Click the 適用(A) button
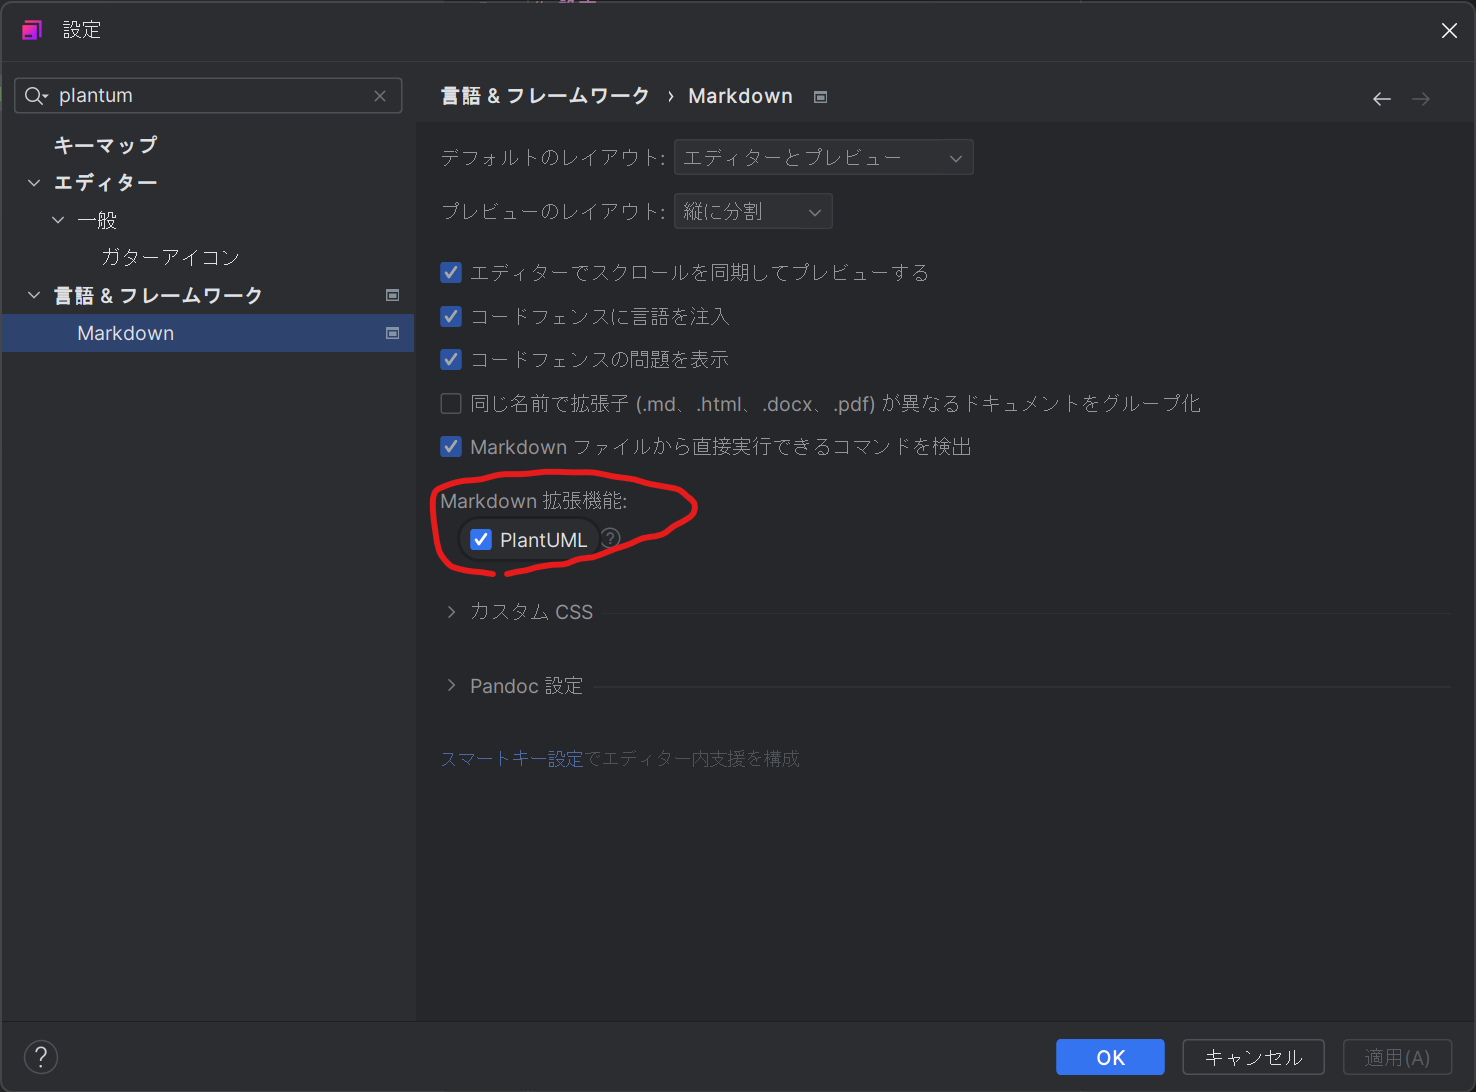This screenshot has height=1092, width=1476. [x=1397, y=1057]
